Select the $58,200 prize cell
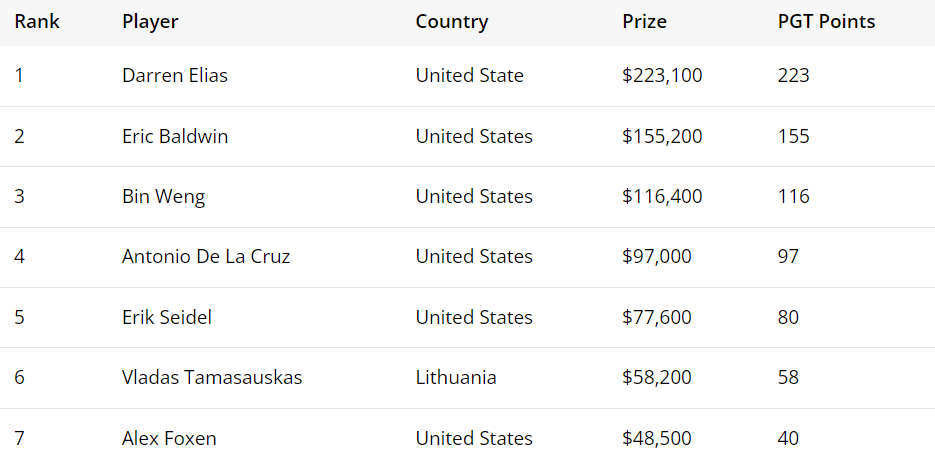The width and height of the screenshot is (935, 467). click(x=657, y=378)
